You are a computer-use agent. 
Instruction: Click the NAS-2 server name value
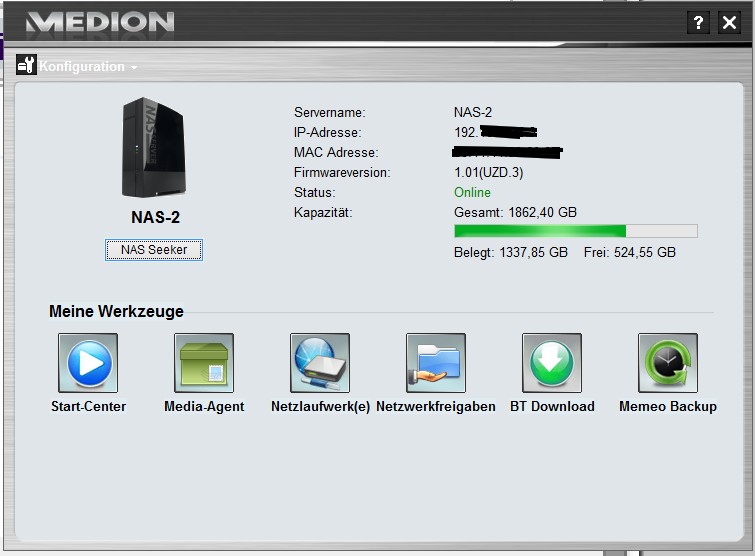(473, 113)
